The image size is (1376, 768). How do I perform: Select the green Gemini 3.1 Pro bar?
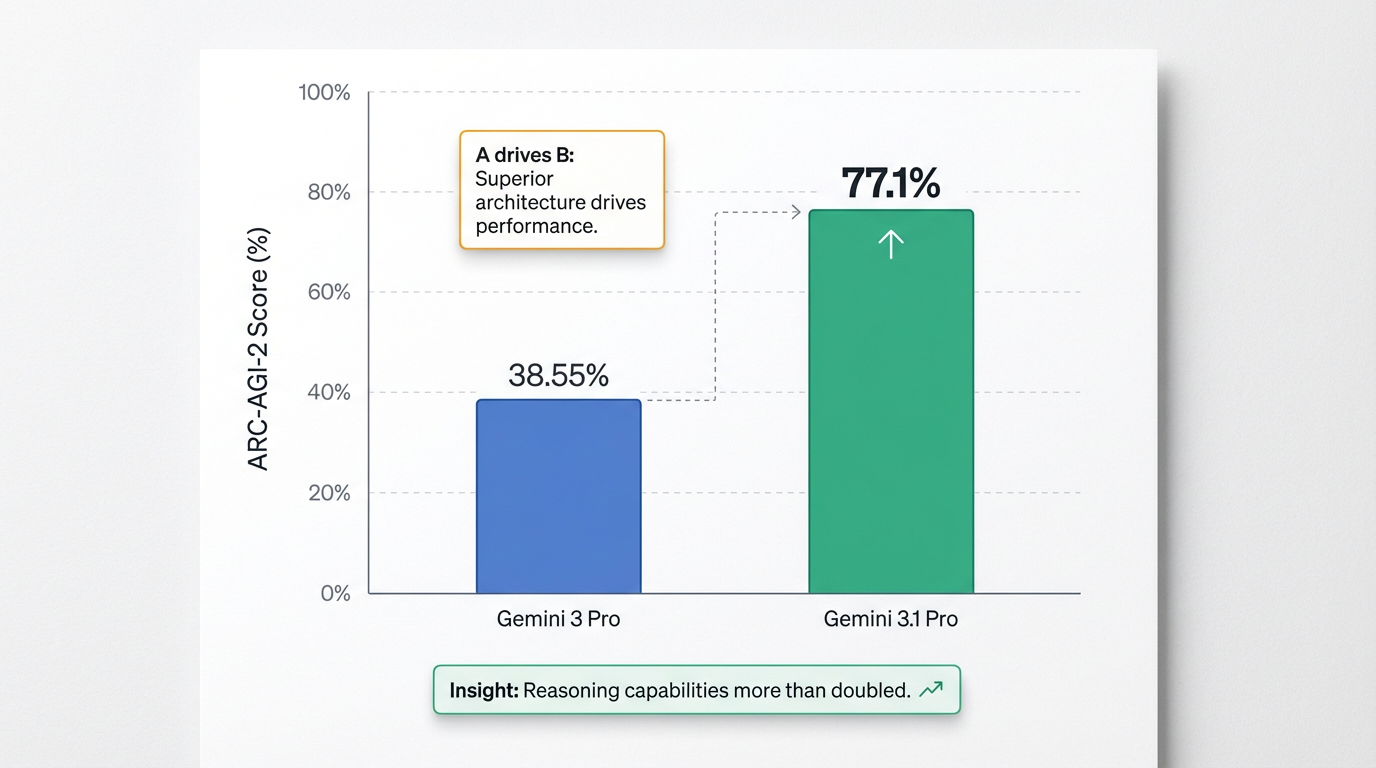890,420
